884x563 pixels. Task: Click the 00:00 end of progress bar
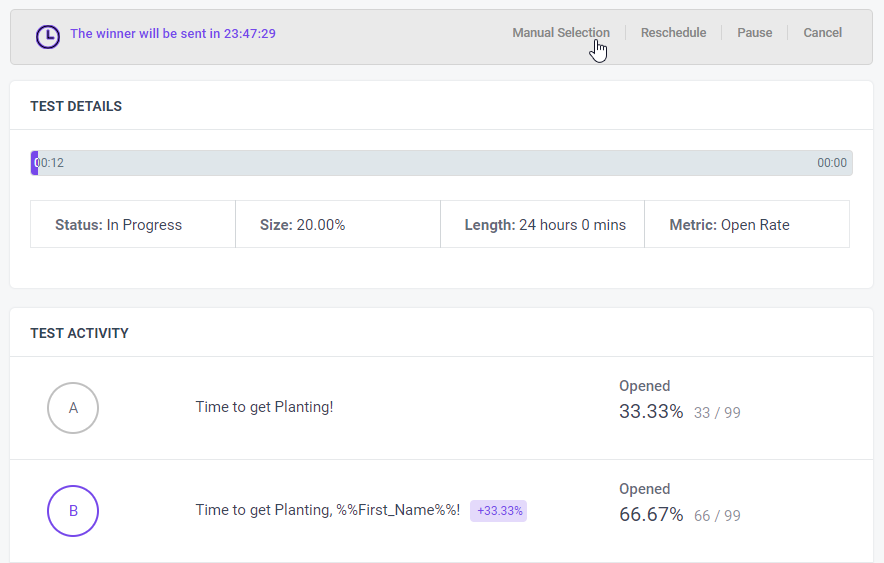coord(832,163)
